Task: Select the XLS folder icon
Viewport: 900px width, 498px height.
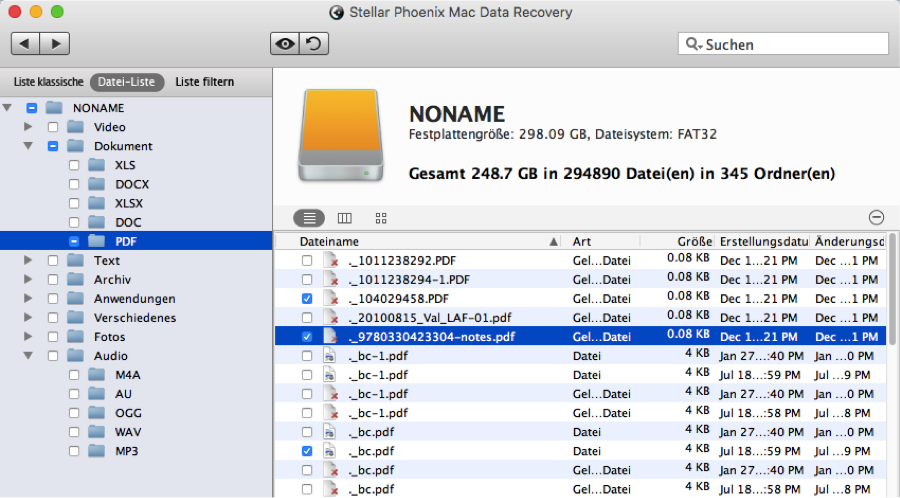Action: click(x=96, y=165)
